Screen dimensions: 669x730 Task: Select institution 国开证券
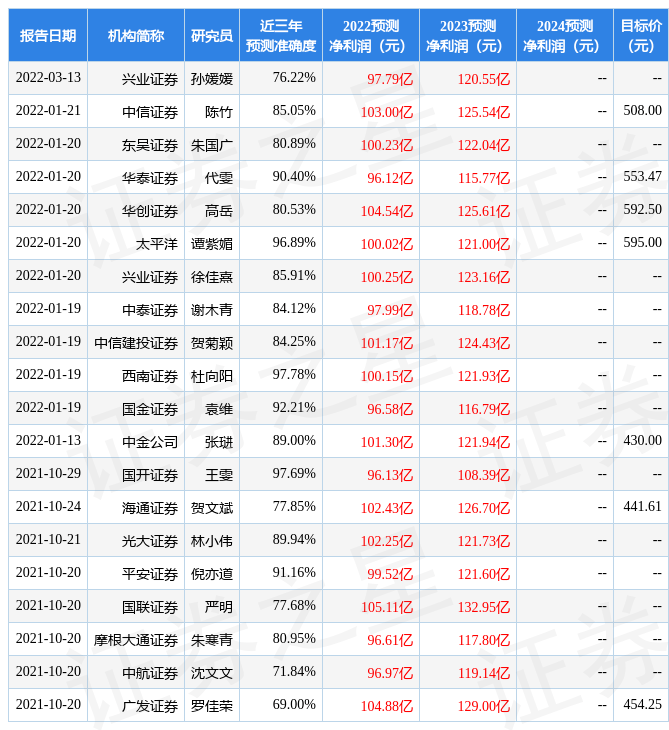coord(150,475)
